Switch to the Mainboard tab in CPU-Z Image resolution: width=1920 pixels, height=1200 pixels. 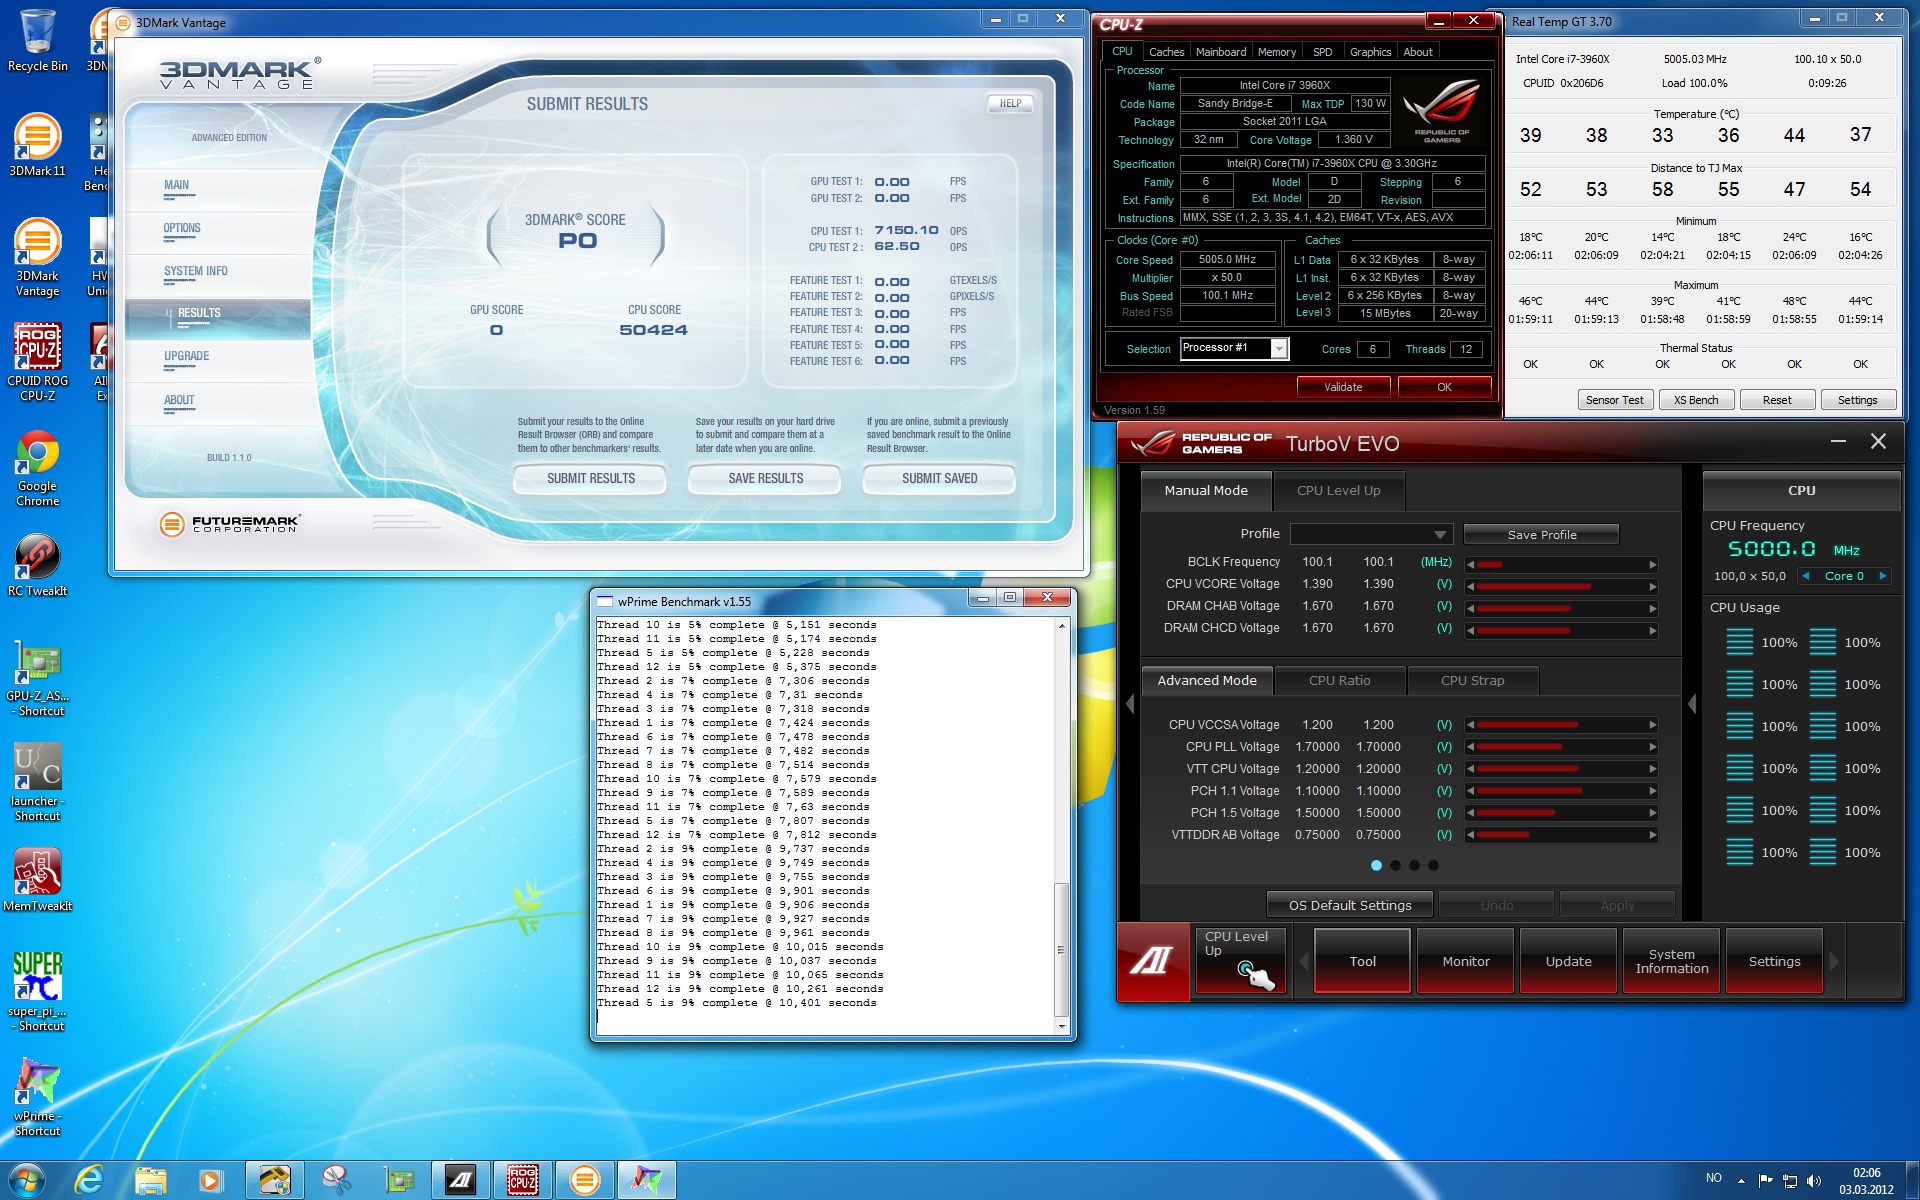point(1221,52)
